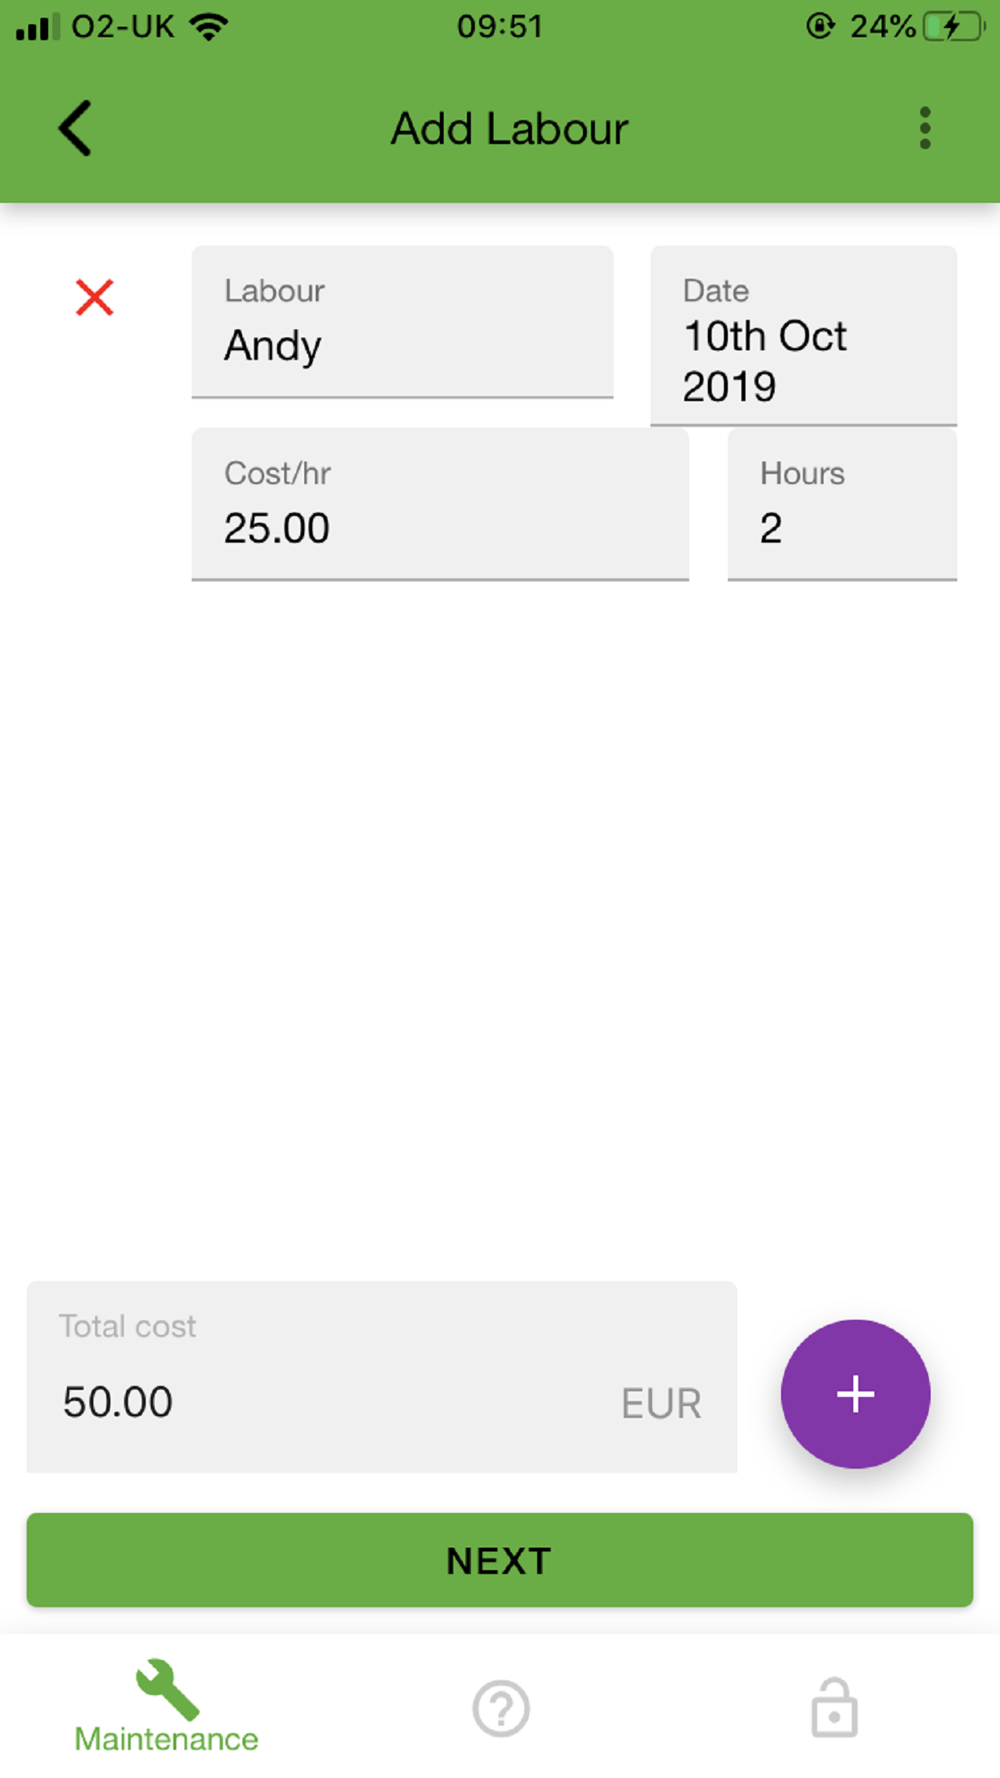Tap the 50.00 total cost value
The height and width of the screenshot is (1778, 1000).
tap(118, 1402)
